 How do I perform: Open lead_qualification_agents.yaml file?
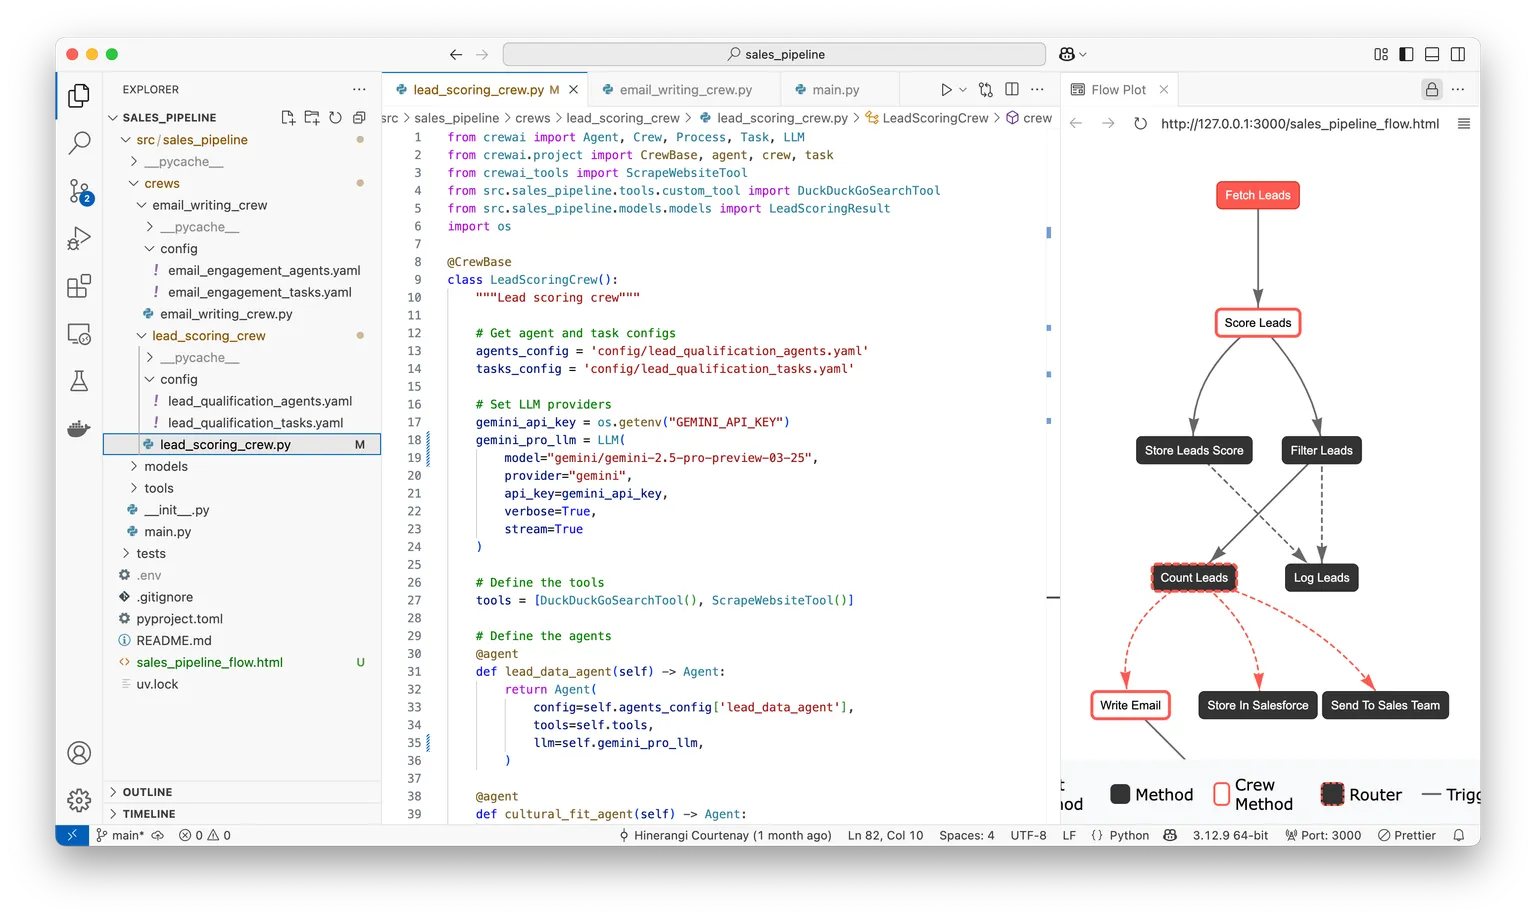coord(260,401)
